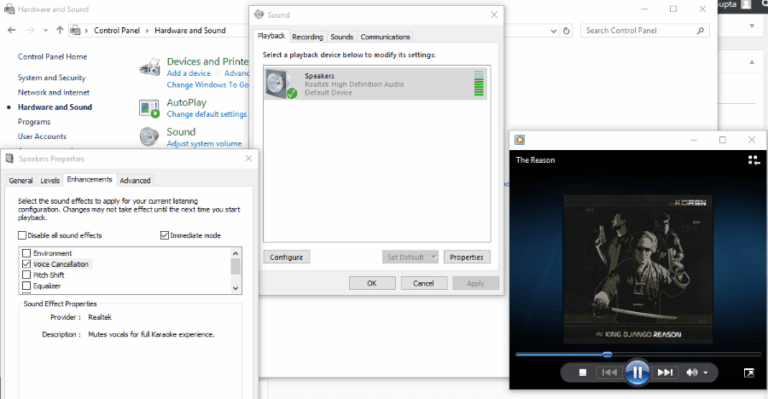Skip to the next track
Image resolution: width=768 pixels, height=399 pixels.
[665, 373]
